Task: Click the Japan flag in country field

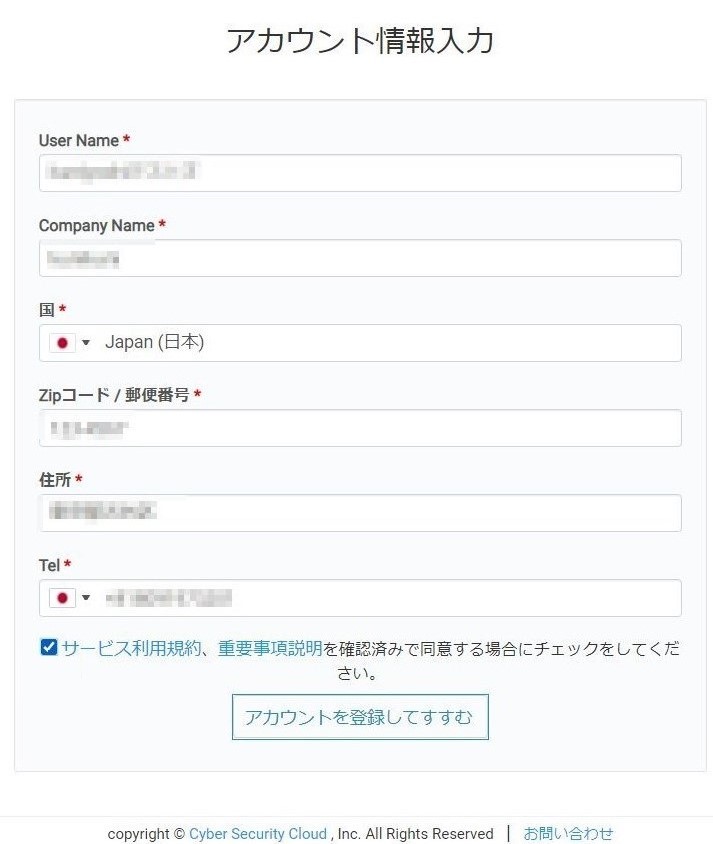Action: click(x=63, y=343)
